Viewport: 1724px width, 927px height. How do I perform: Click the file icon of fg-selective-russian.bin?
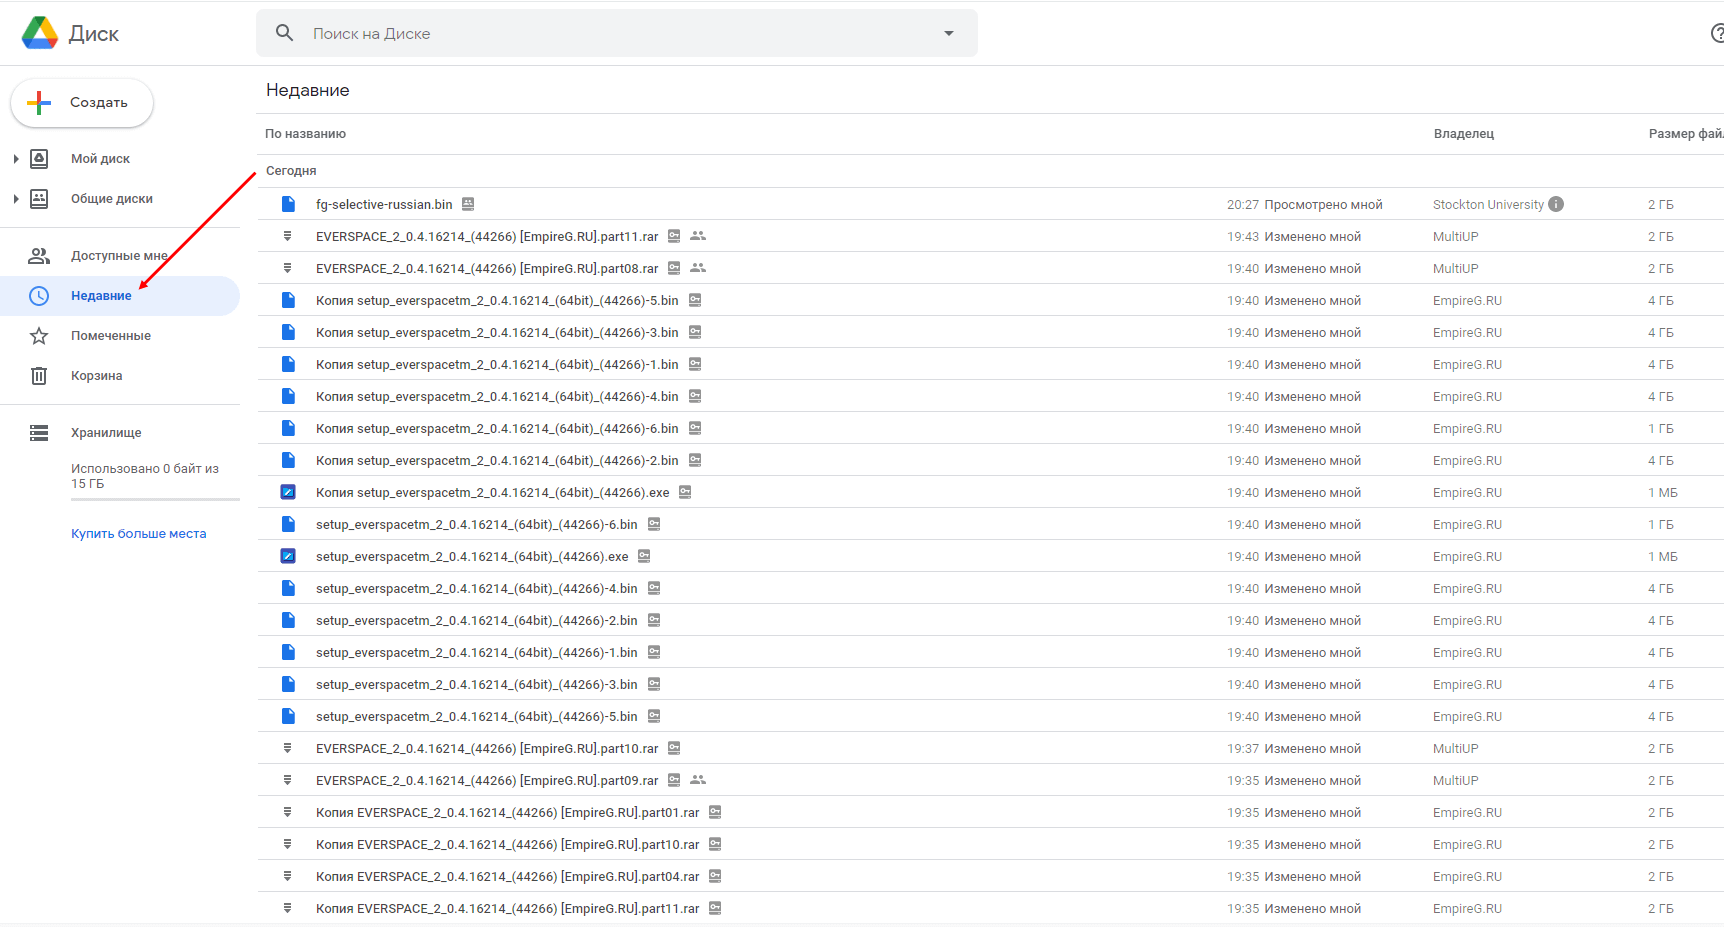coord(288,204)
